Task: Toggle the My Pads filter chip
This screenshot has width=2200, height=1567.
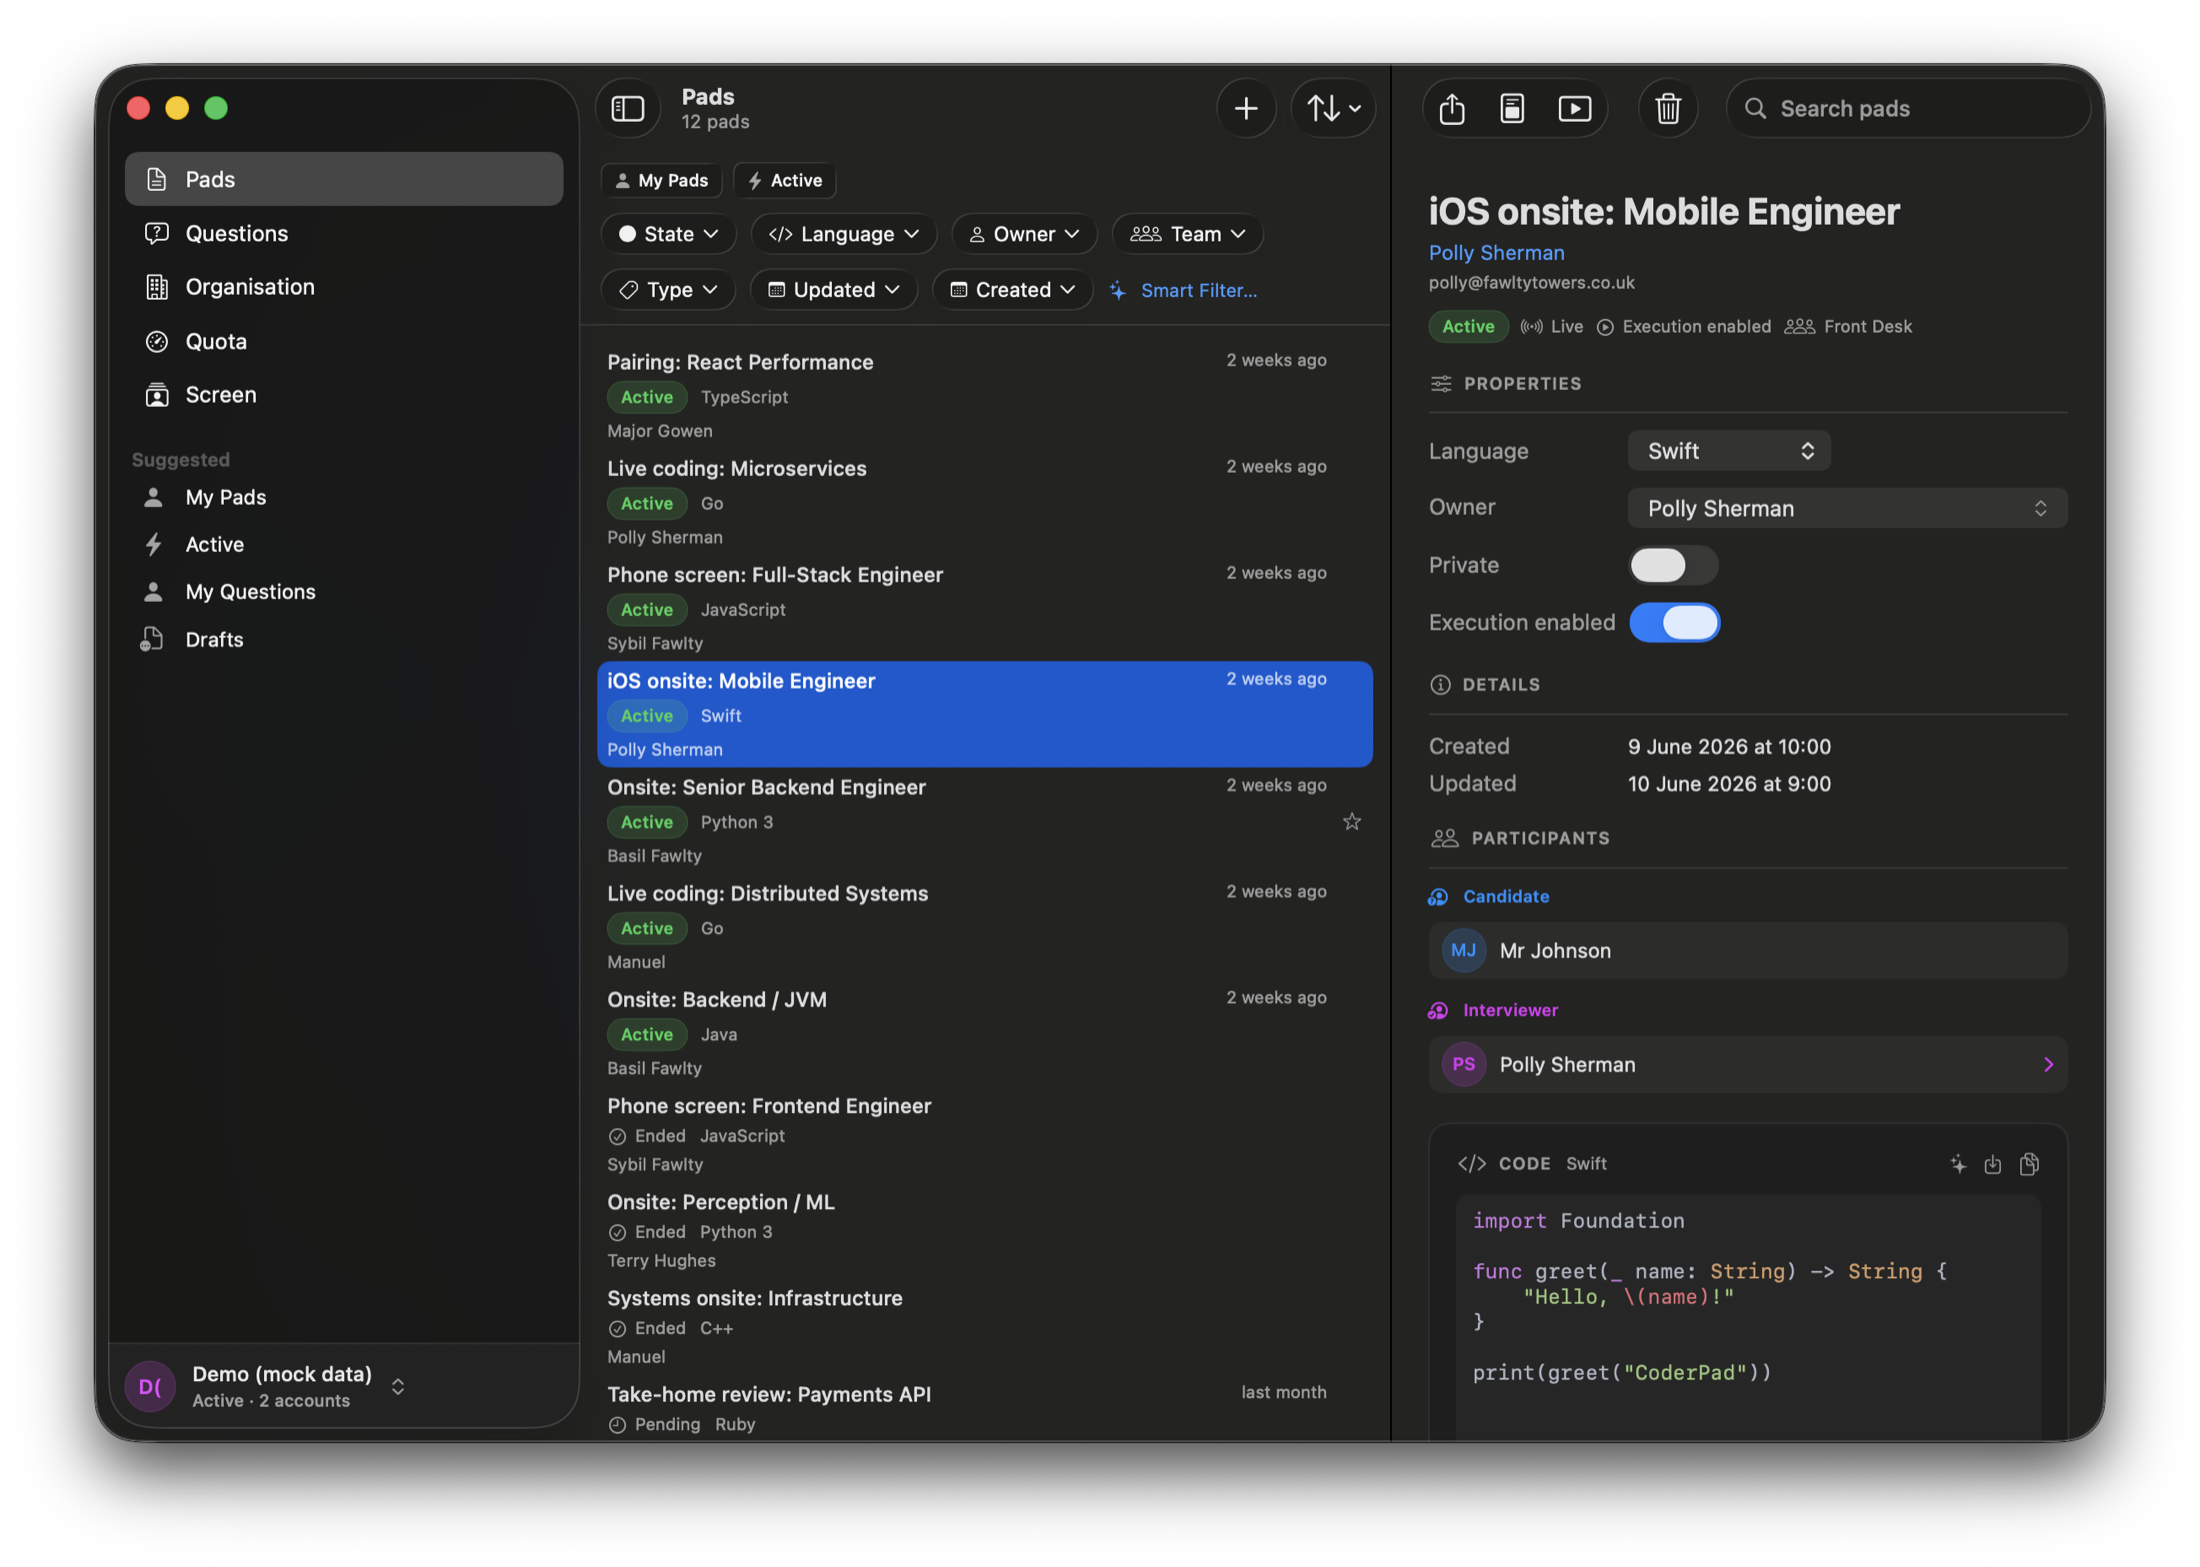Action: [661, 180]
